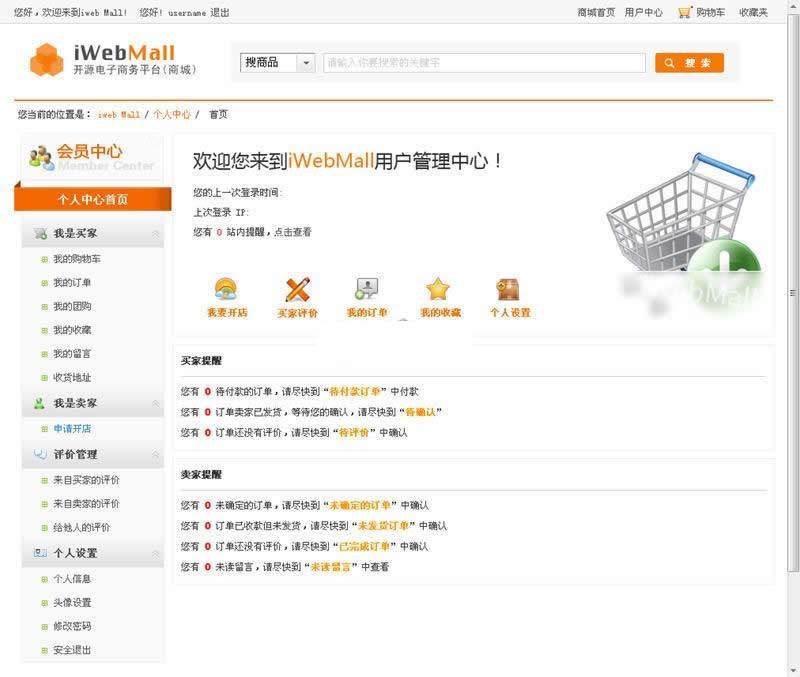Open 修改密码 in the sidebar

pyautogui.click(x=72, y=626)
